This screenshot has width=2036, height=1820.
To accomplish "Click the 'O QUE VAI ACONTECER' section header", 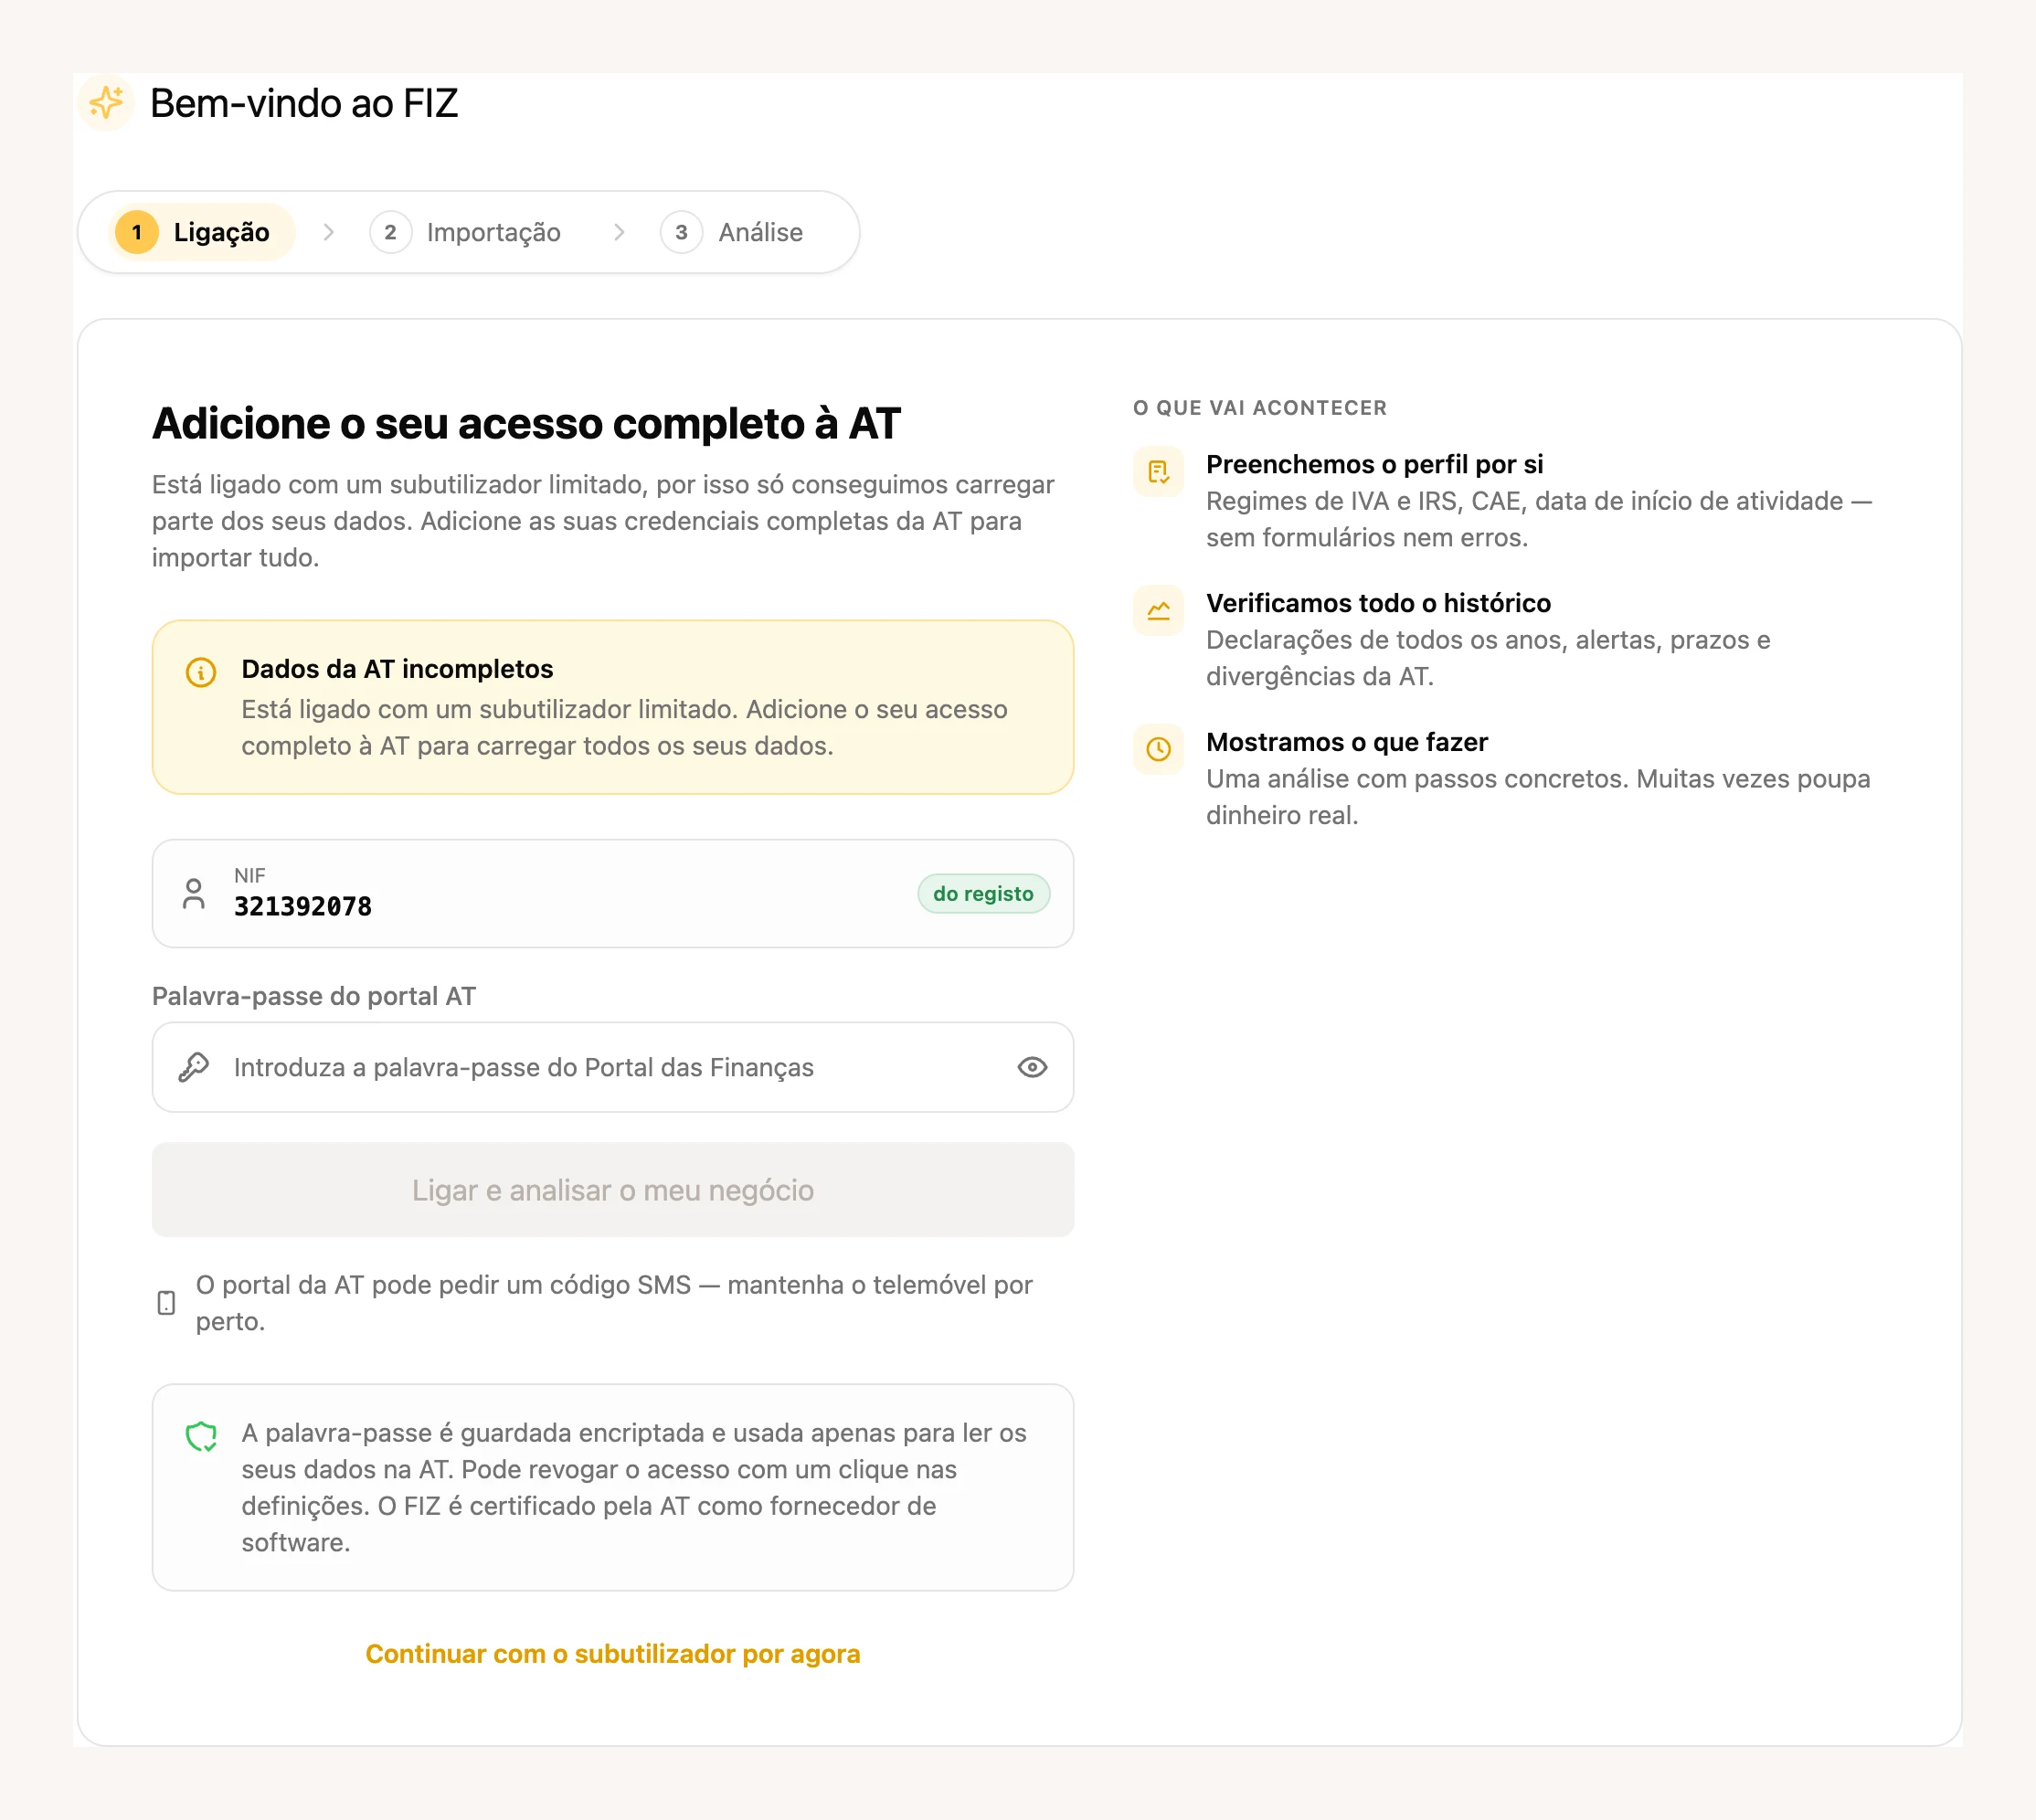I will coord(1260,408).
